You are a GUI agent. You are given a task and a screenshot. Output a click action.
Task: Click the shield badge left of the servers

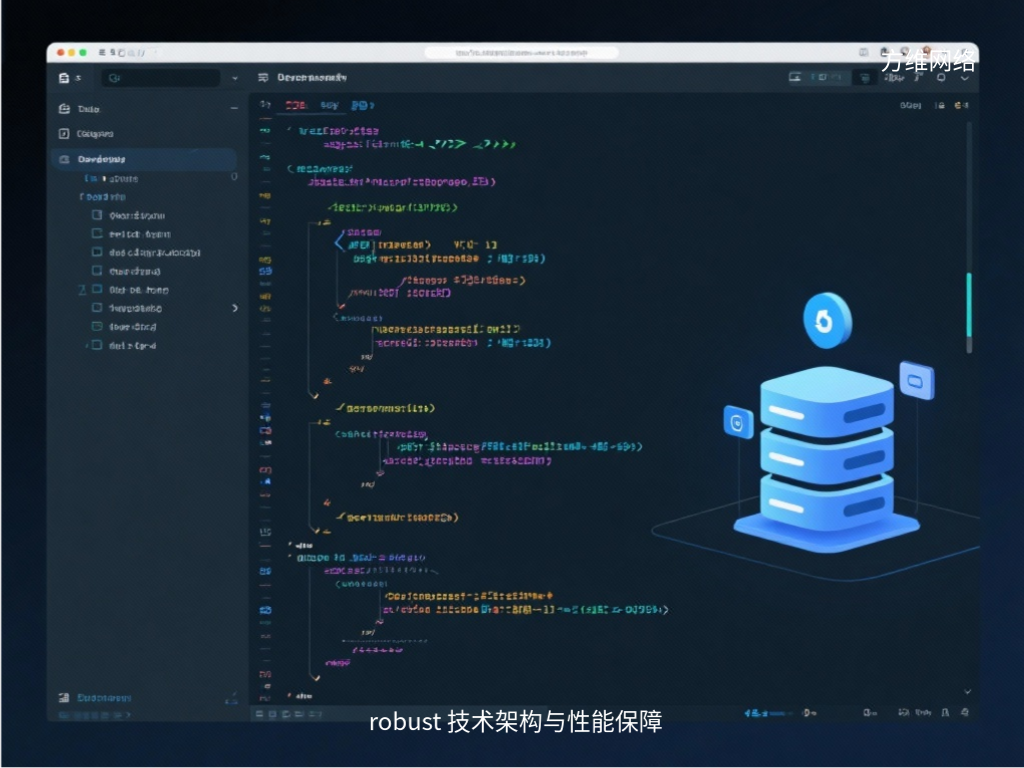737,423
